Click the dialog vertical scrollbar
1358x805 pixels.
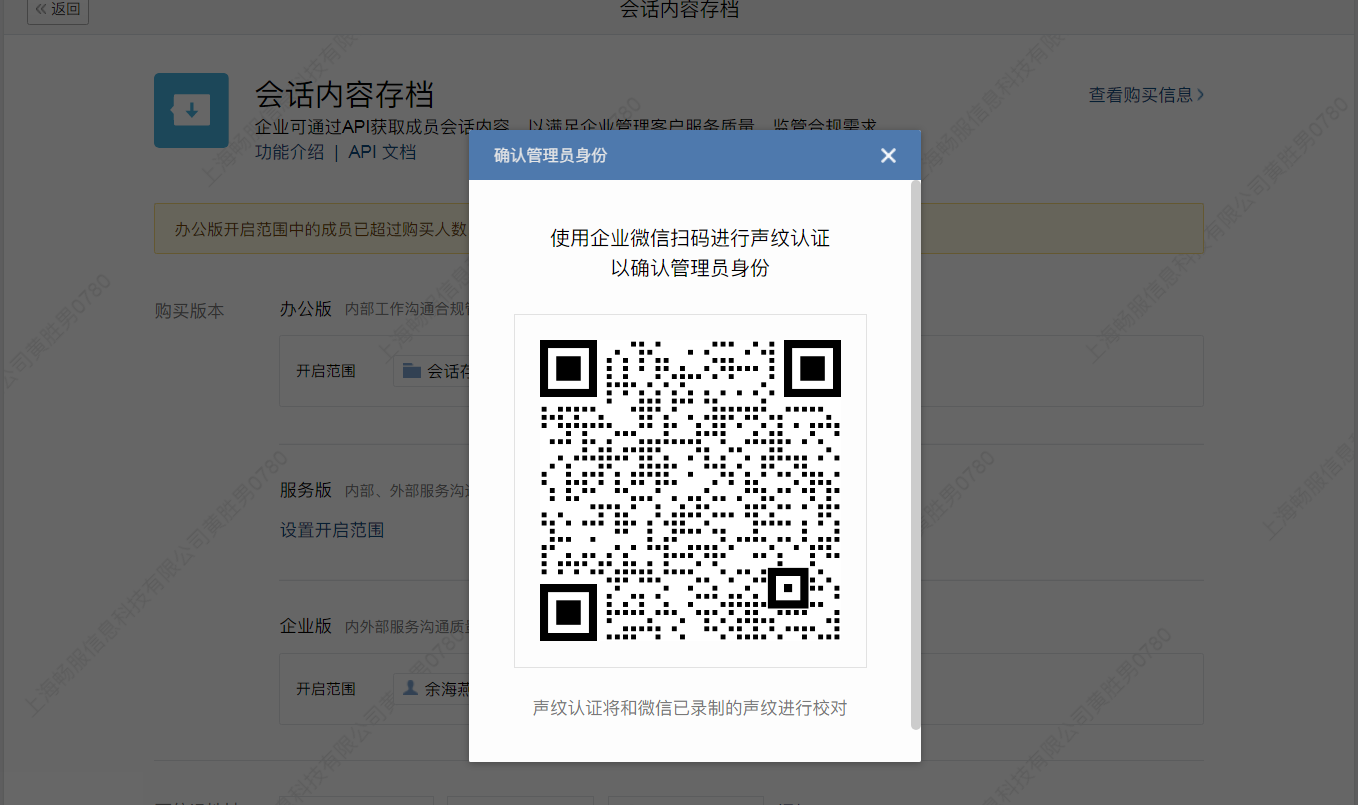(x=915, y=455)
